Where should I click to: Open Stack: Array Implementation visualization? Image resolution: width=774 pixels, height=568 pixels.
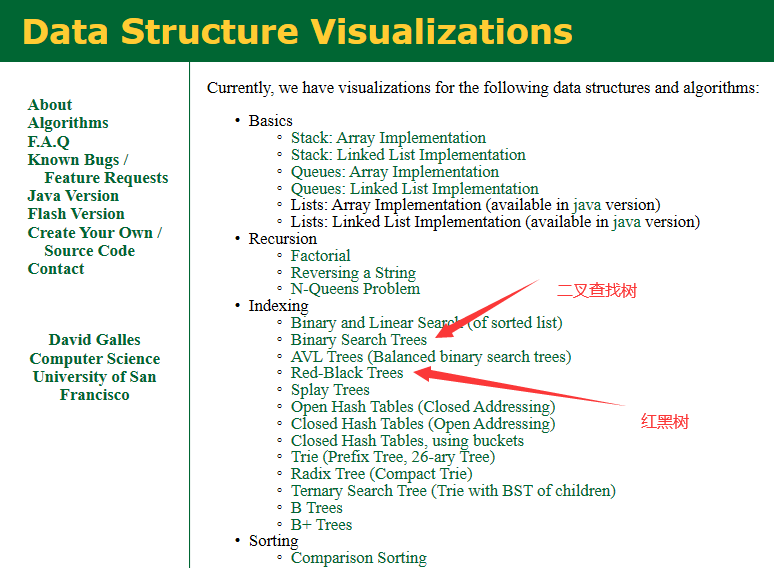tap(388, 138)
